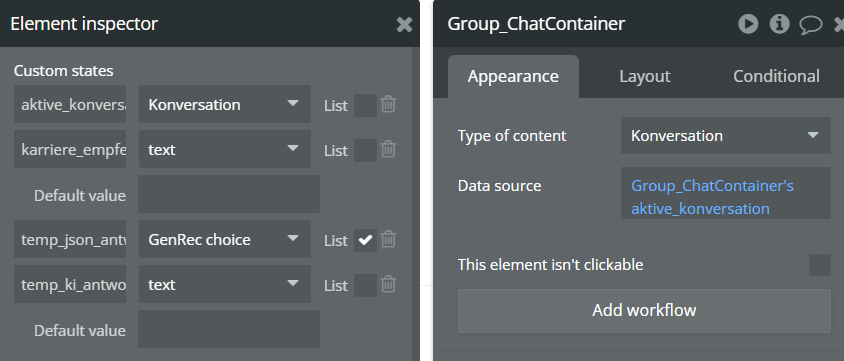Open the Conditional tab
Viewport: 844px width, 361px height.
pyautogui.click(x=776, y=76)
